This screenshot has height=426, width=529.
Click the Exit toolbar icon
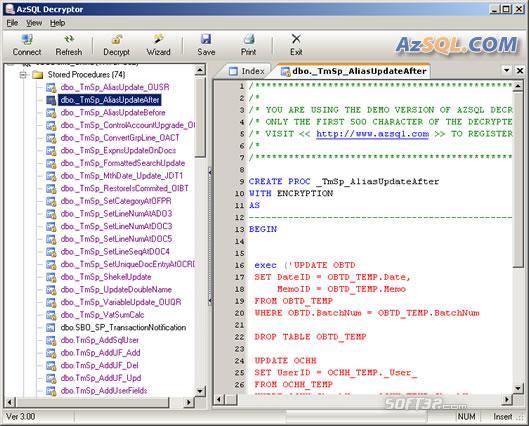pyautogui.click(x=296, y=39)
